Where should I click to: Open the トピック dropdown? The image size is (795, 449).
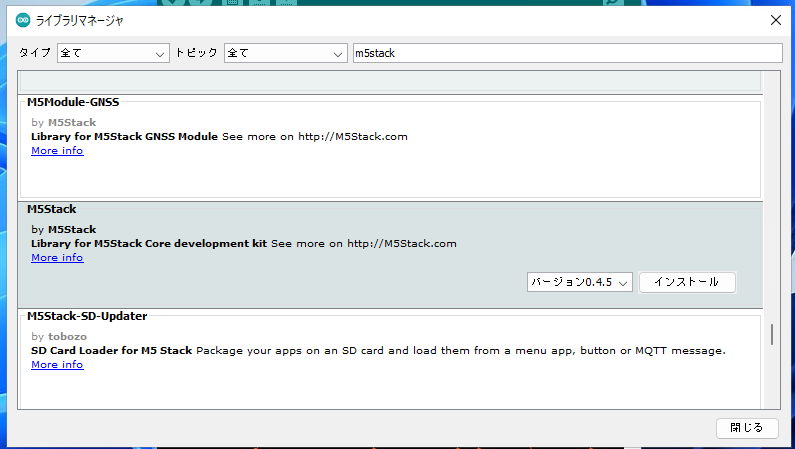(x=285, y=53)
